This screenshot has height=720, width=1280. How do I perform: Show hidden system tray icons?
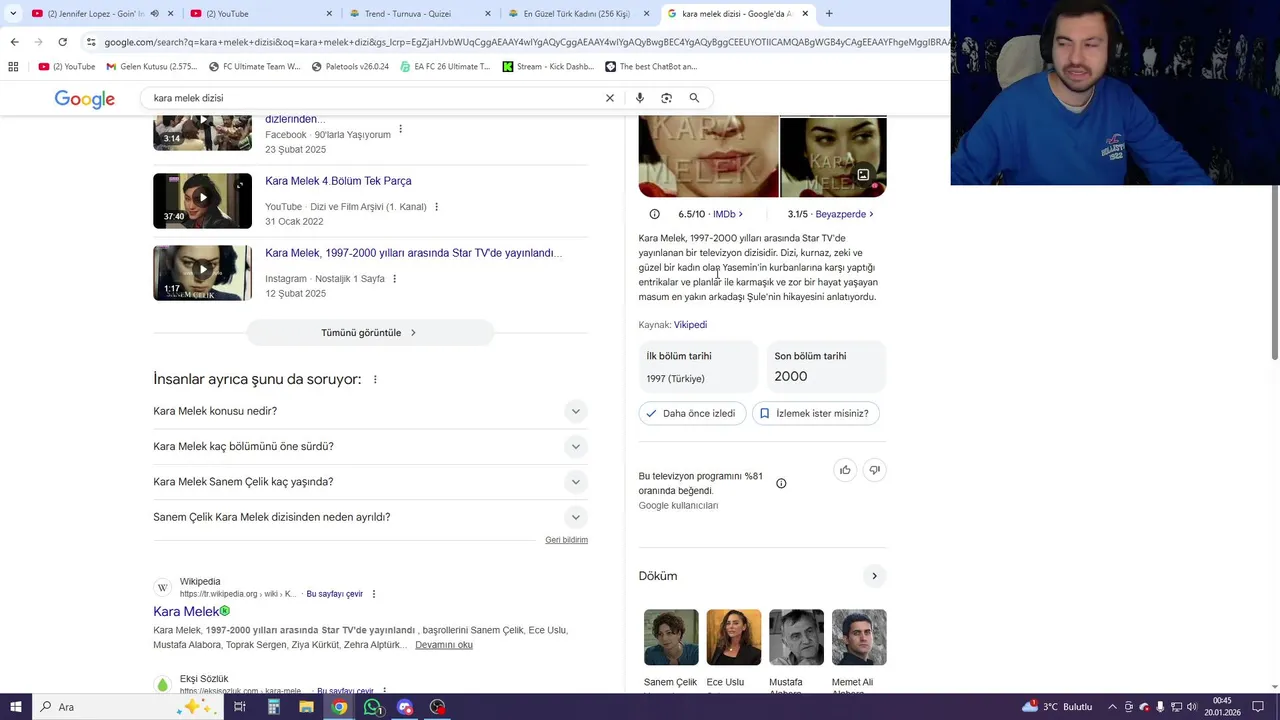tap(1113, 707)
